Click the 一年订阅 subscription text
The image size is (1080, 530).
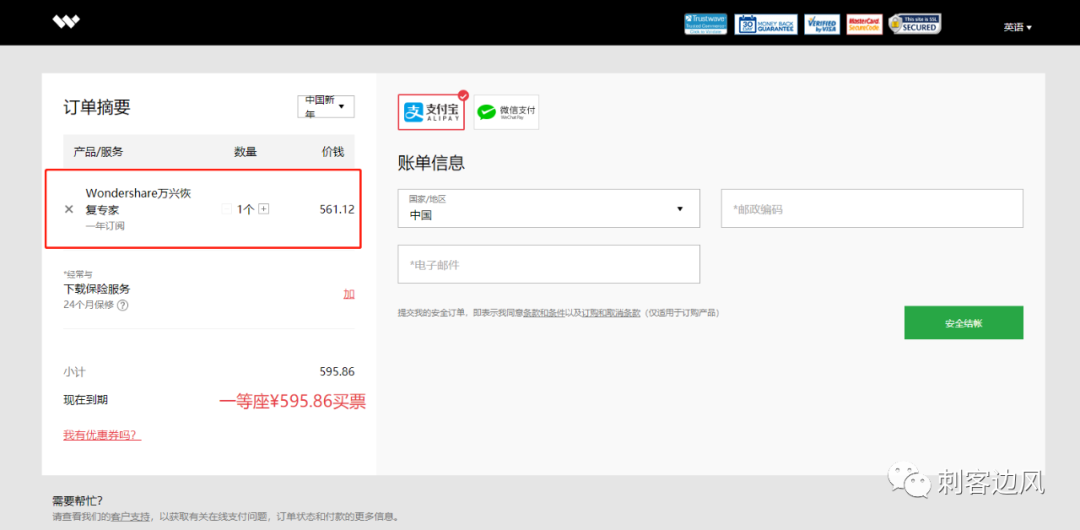click(105, 226)
